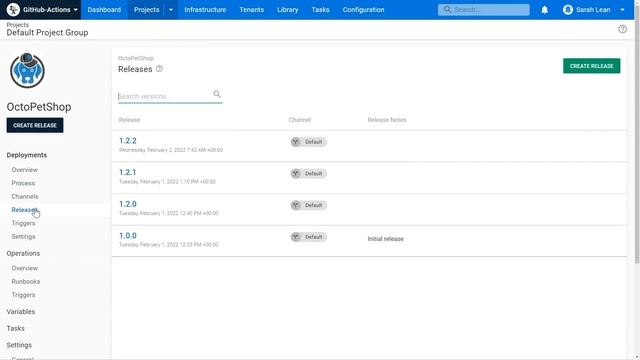
Task: Go to the Dashboard menu
Action: tap(104, 9)
